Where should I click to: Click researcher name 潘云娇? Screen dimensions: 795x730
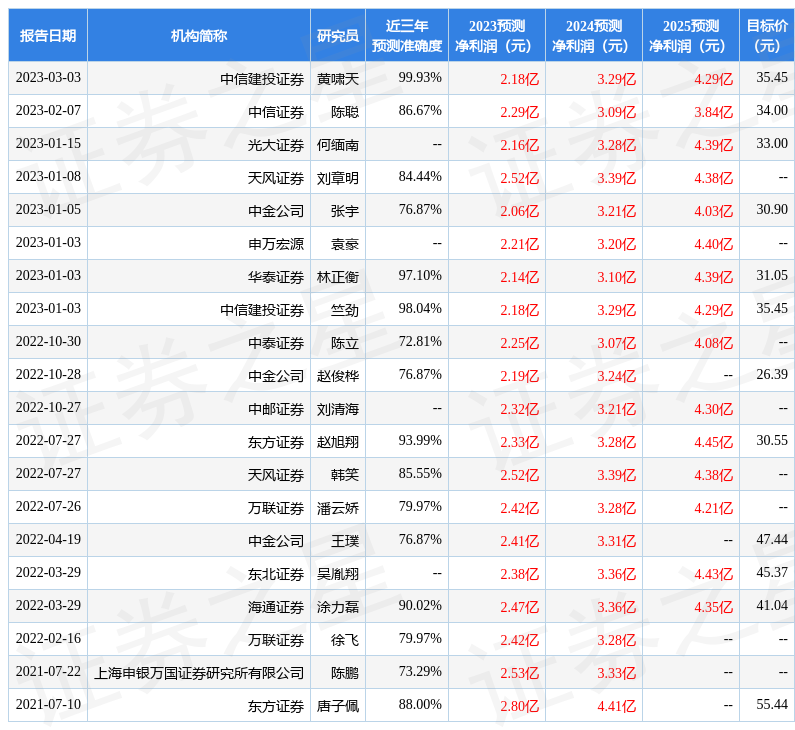(x=338, y=508)
